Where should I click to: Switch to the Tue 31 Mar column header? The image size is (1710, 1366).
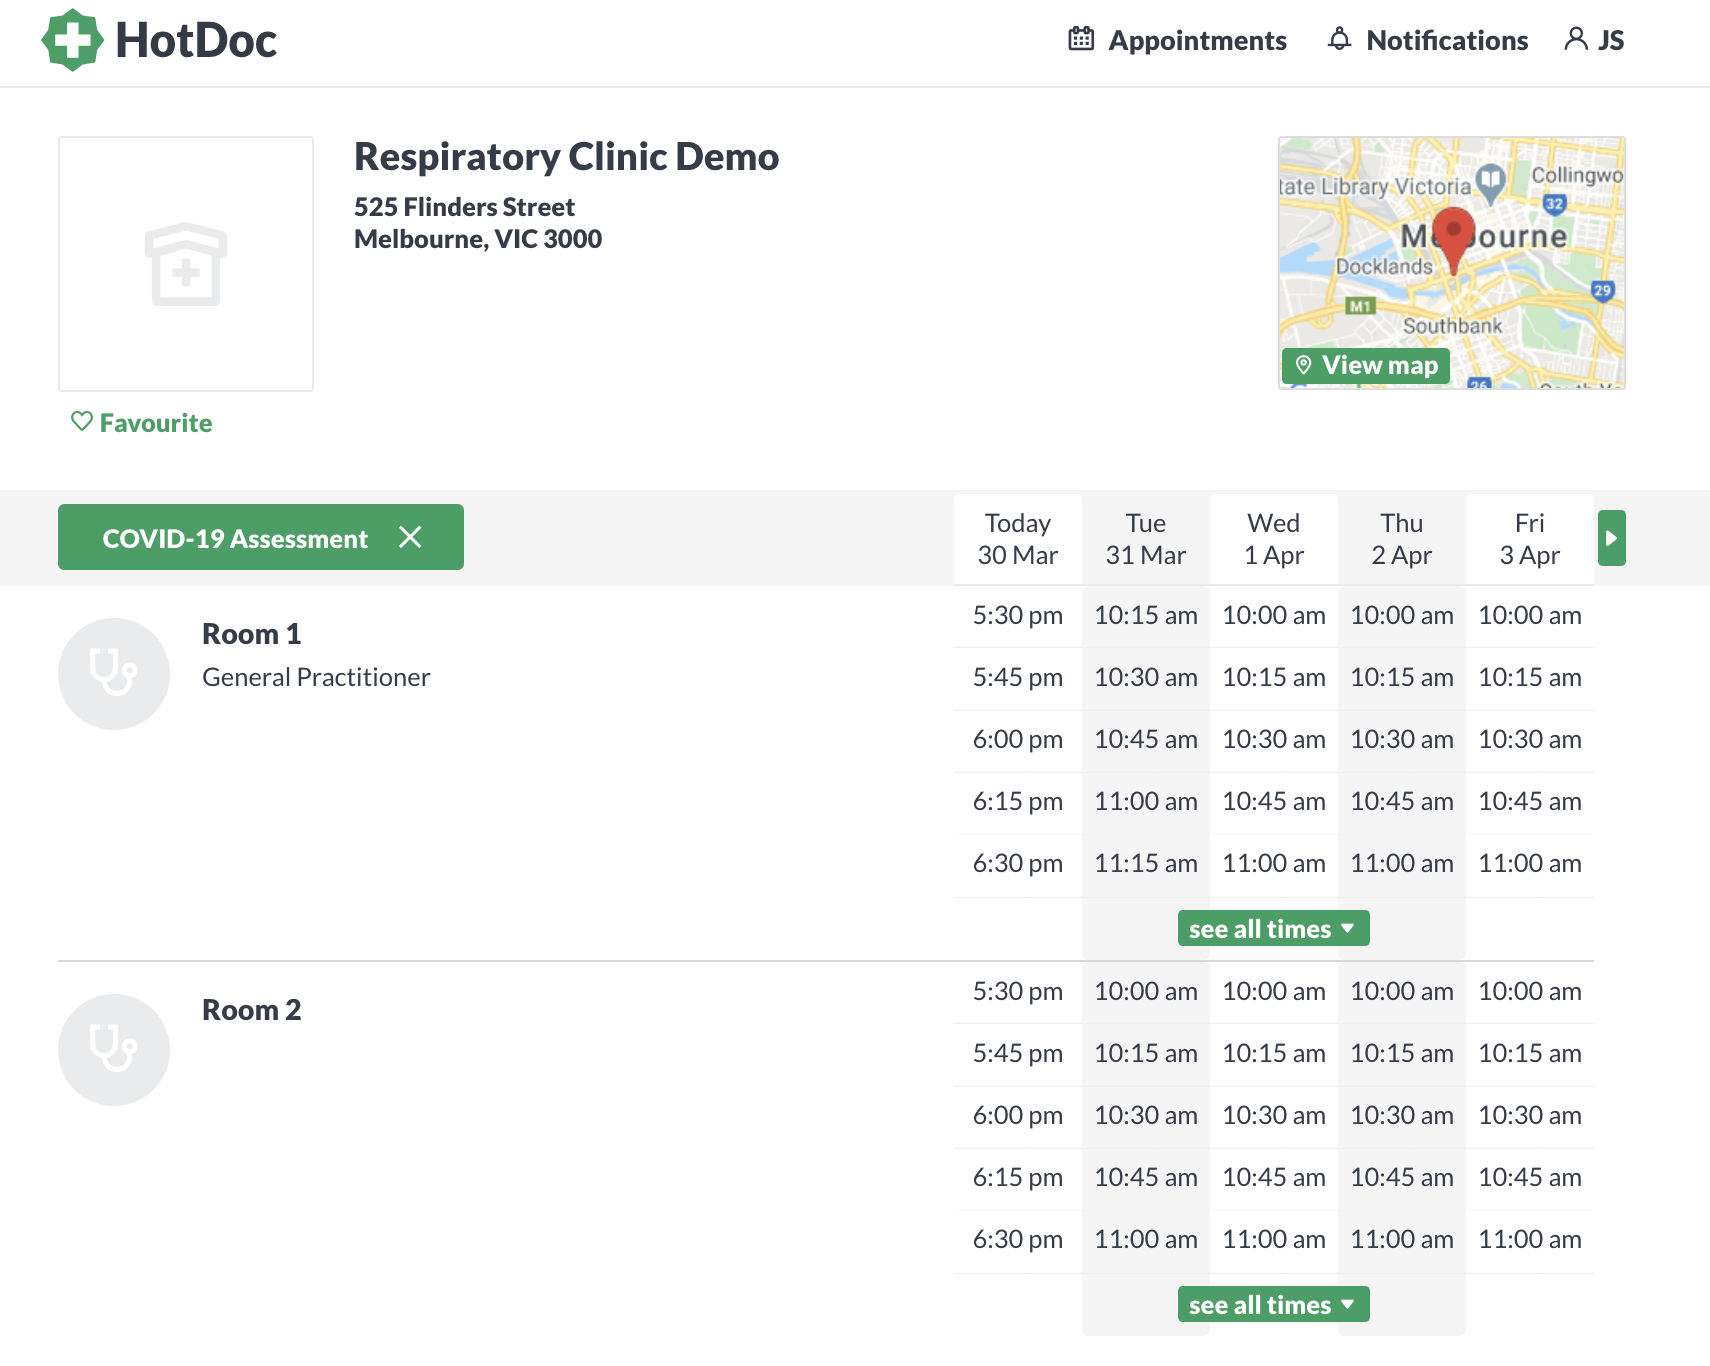[1145, 538]
